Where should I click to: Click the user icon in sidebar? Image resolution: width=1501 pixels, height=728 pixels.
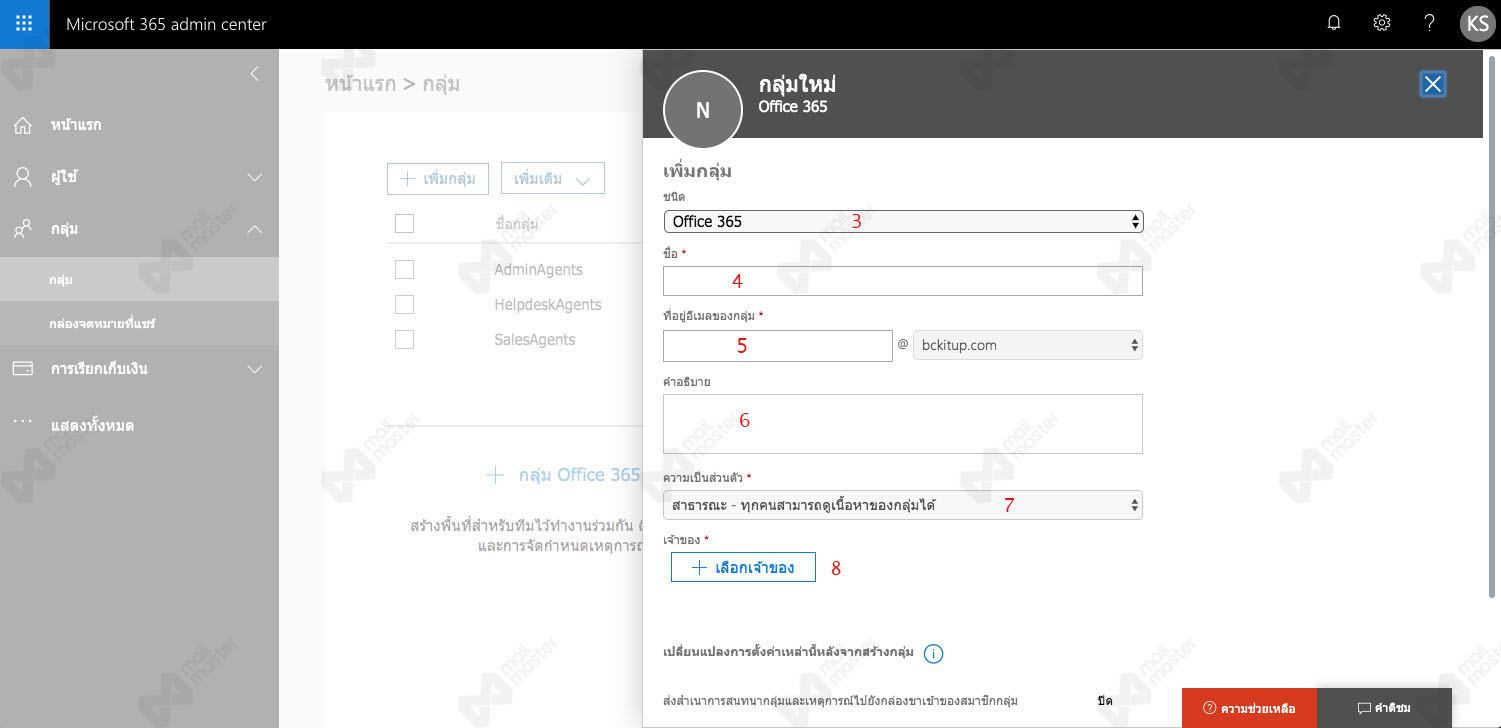23,177
